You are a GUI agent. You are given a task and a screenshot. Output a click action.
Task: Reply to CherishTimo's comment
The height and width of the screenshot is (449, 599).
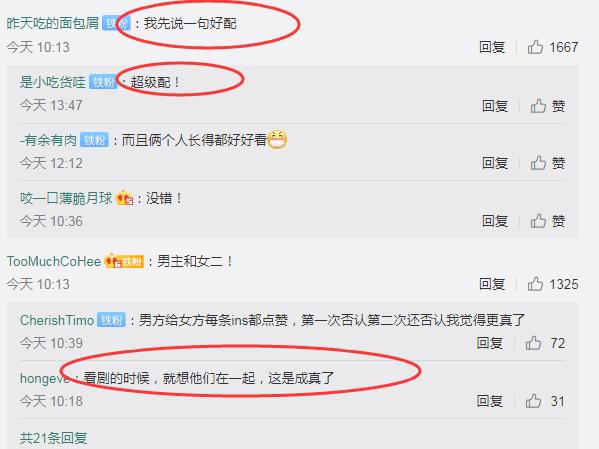pos(489,343)
